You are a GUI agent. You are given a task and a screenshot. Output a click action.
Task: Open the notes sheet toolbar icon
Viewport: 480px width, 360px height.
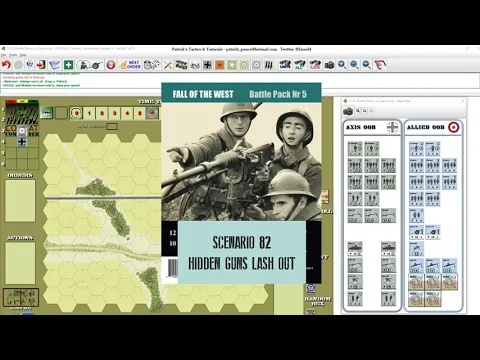pyautogui.click(x=54, y=65)
